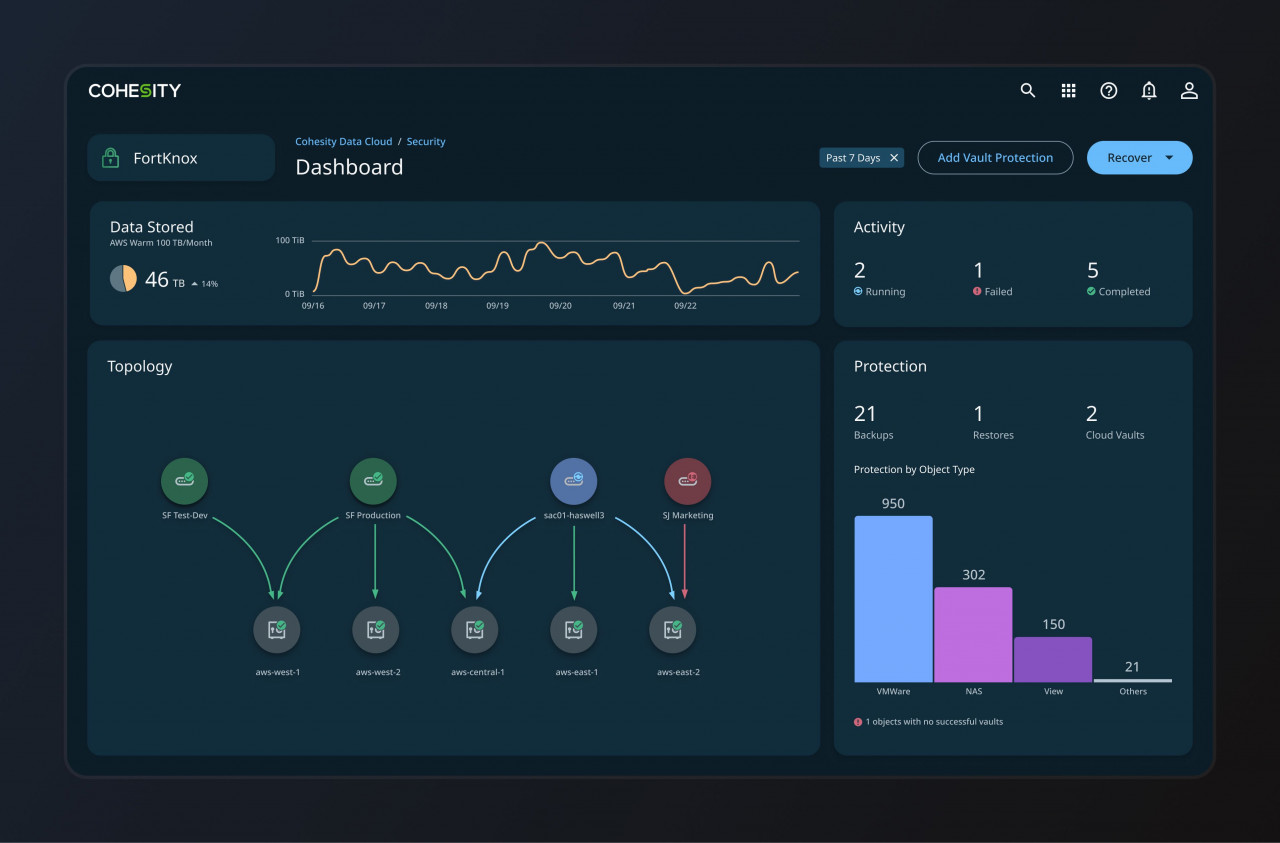Click the Failed status icon

(x=977, y=291)
